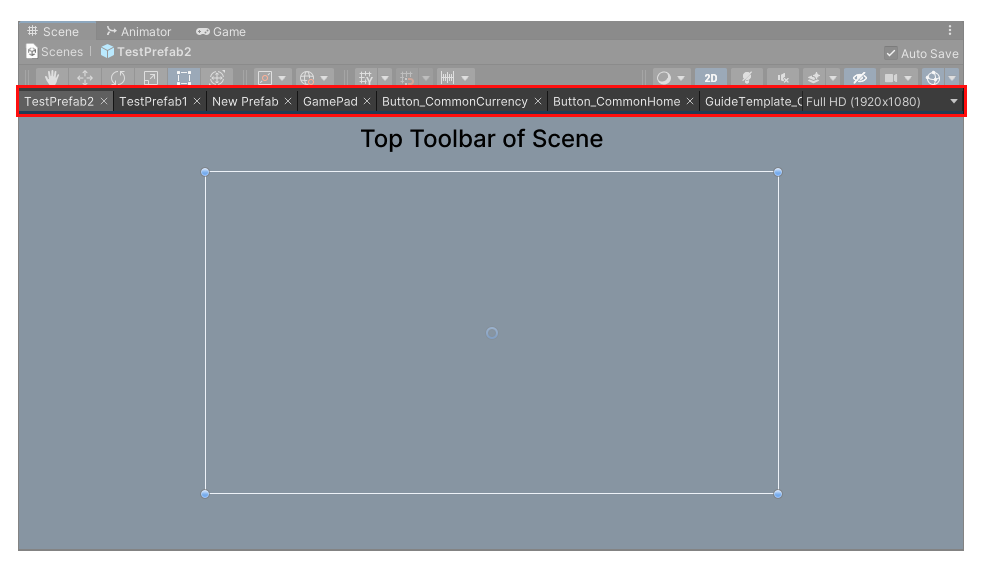
Task: Select the Hand view tool
Action: tap(51, 77)
